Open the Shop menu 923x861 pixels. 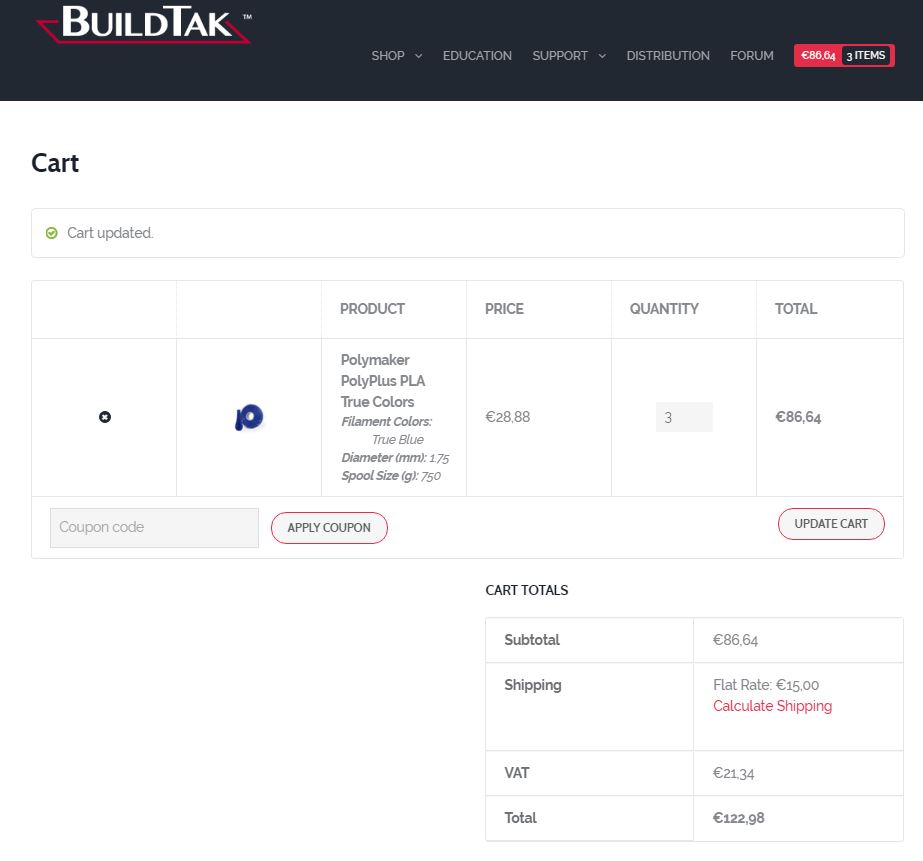[388, 56]
